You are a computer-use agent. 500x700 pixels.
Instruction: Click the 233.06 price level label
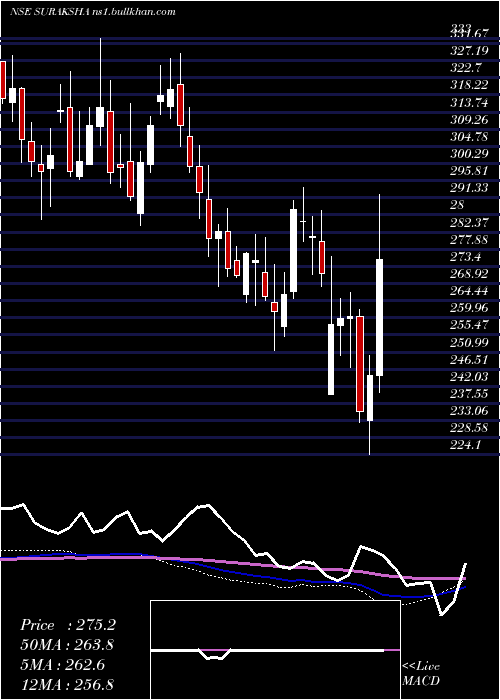pyautogui.click(x=471, y=411)
